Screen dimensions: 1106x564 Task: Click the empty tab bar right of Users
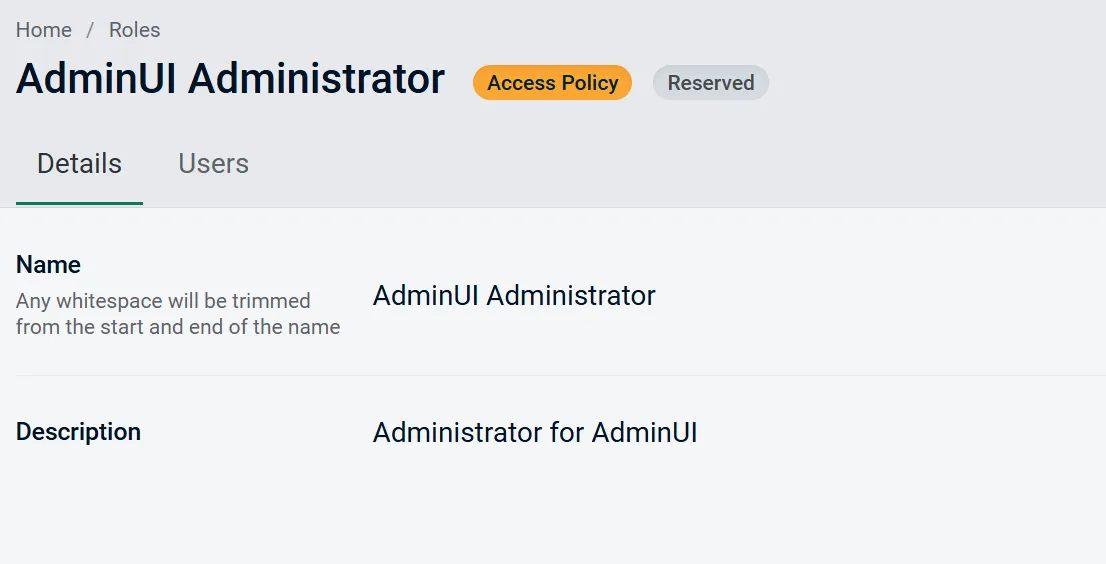coord(680,164)
